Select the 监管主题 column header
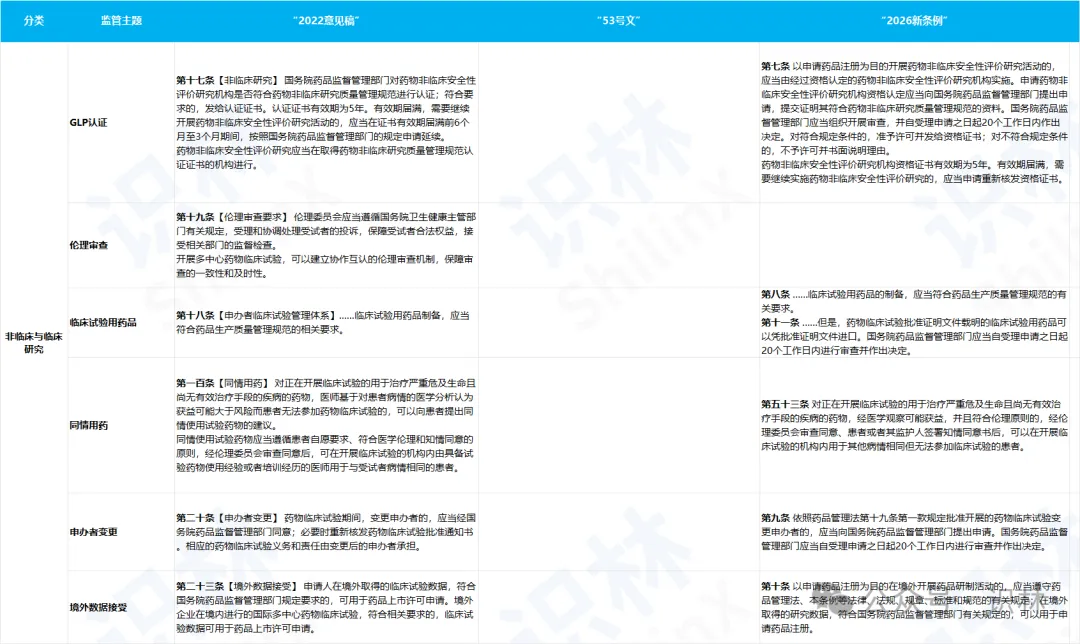The height and width of the screenshot is (644, 1080). (118, 20)
